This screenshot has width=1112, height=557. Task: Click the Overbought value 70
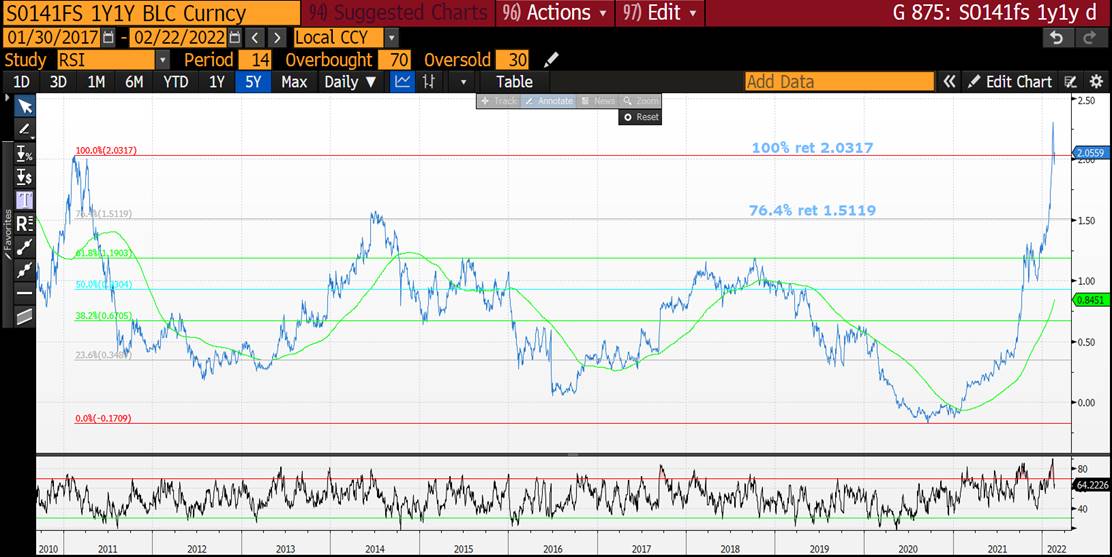[x=394, y=60]
